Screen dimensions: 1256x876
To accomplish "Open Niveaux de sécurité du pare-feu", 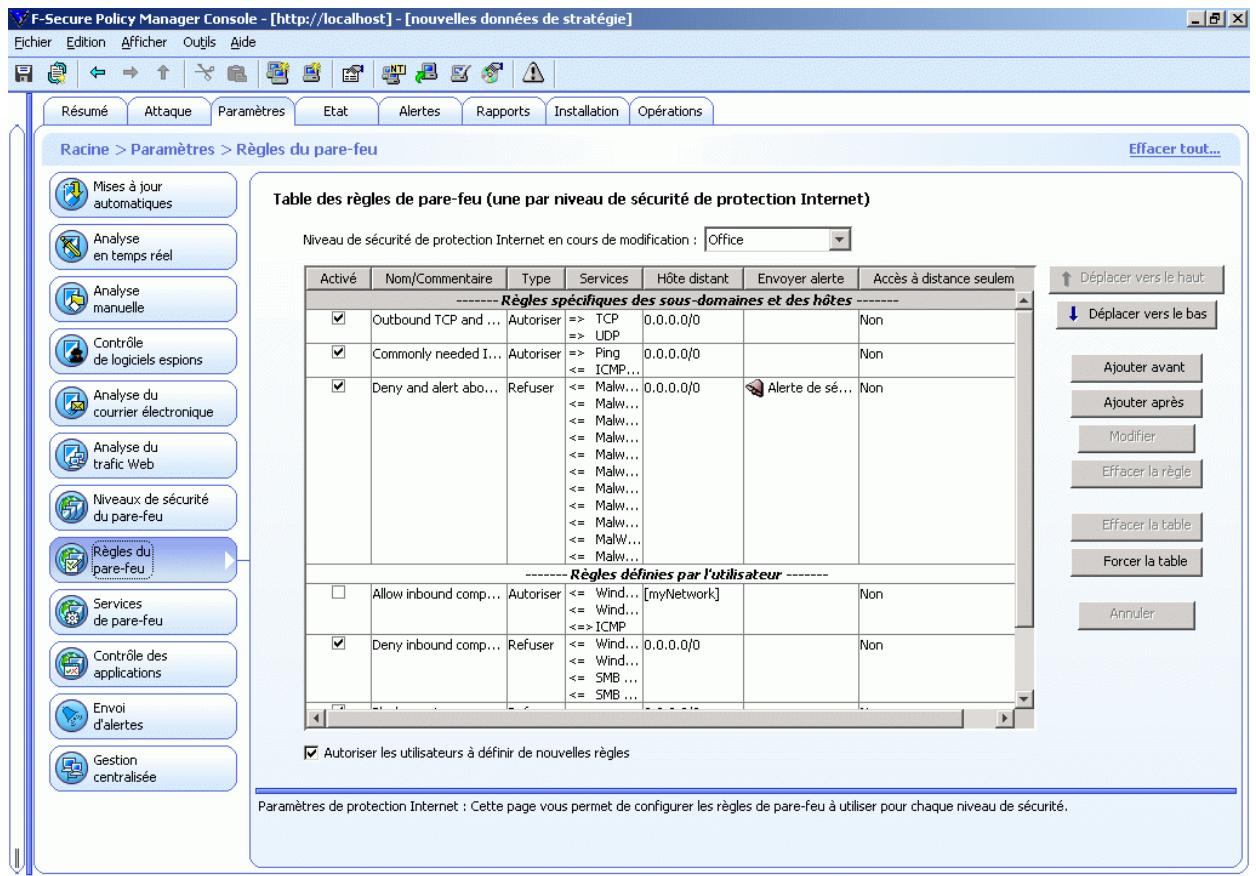I will [143, 508].
